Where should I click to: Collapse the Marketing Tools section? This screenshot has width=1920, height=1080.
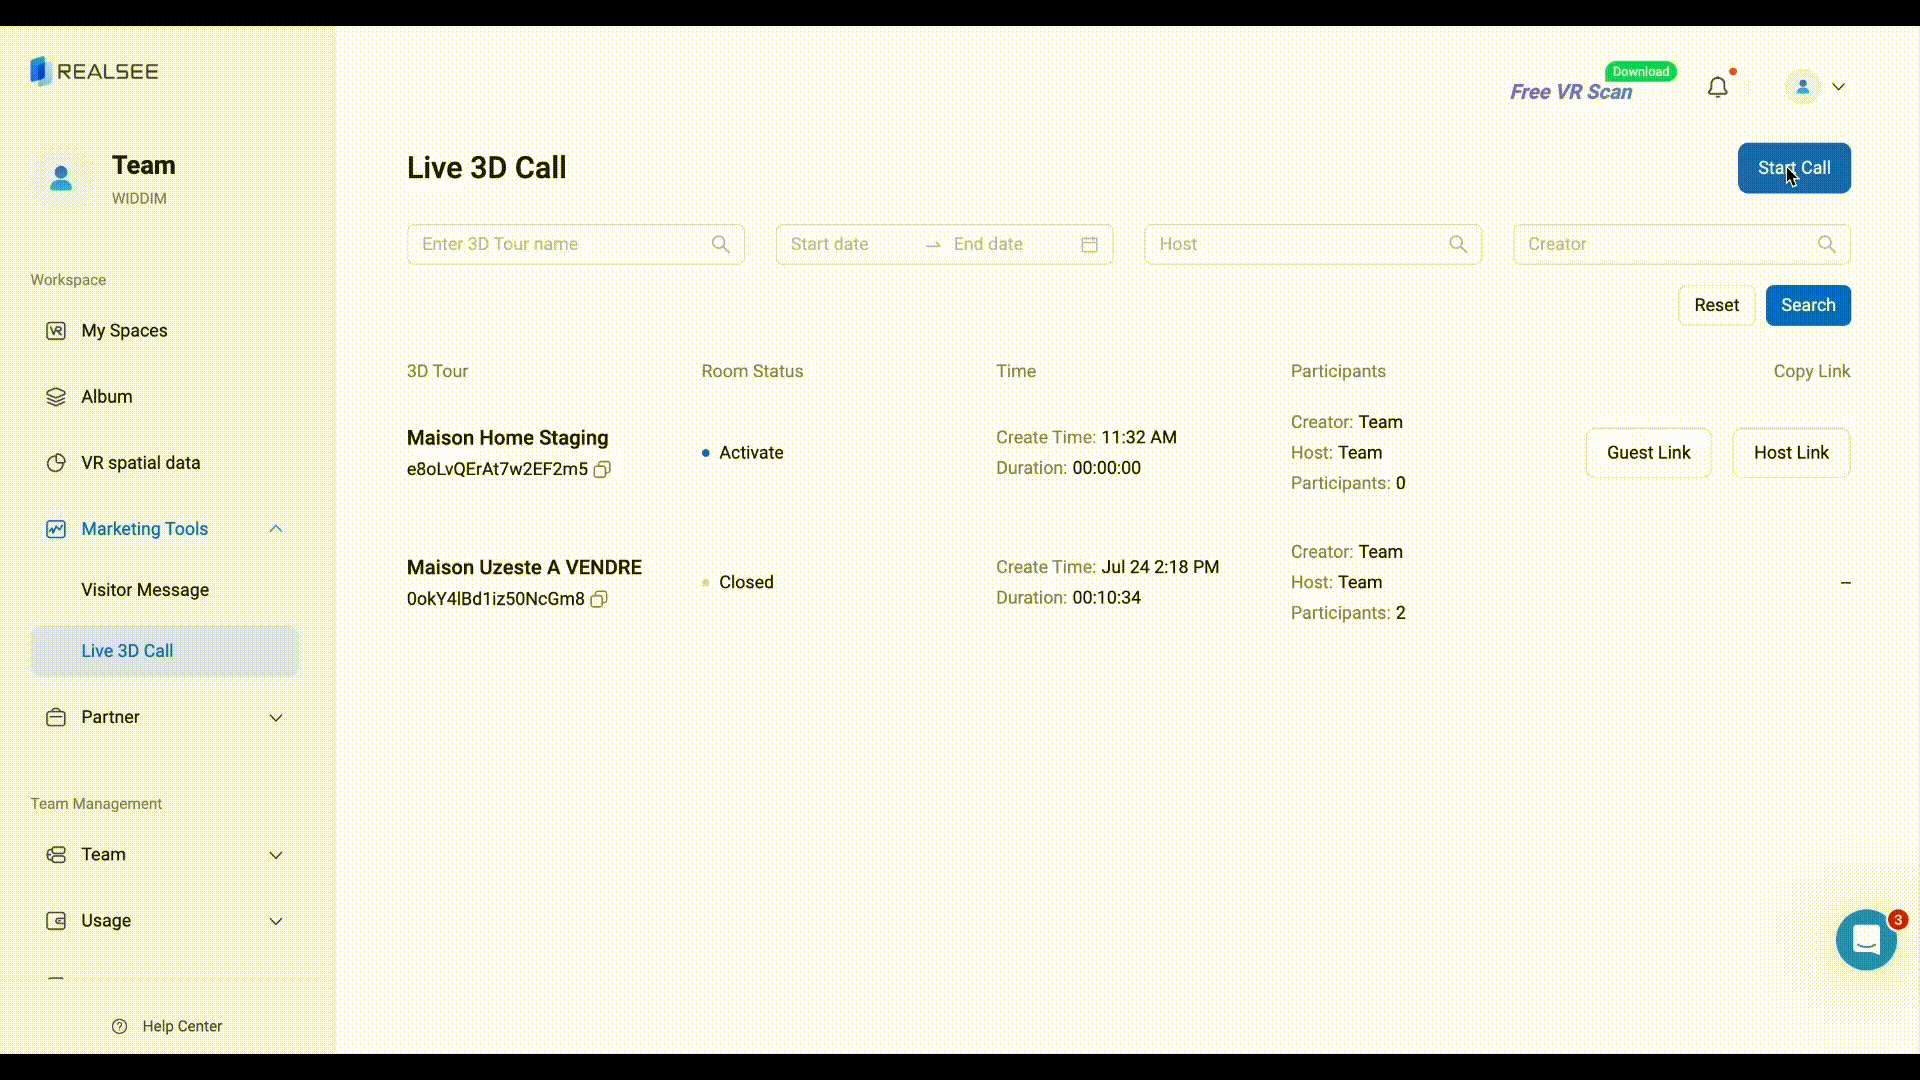point(276,529)
